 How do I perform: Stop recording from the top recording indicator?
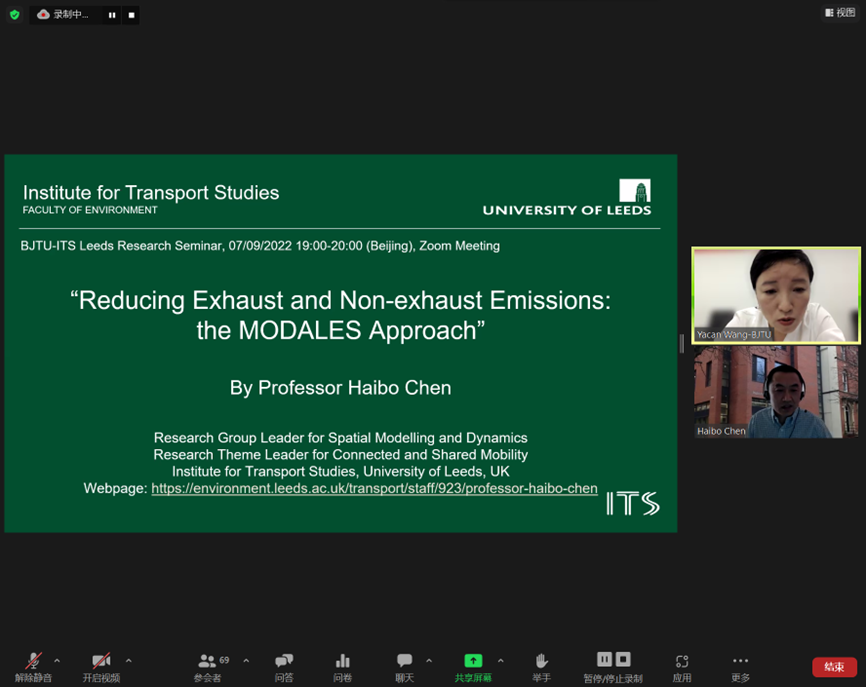[x=131, y=15]
